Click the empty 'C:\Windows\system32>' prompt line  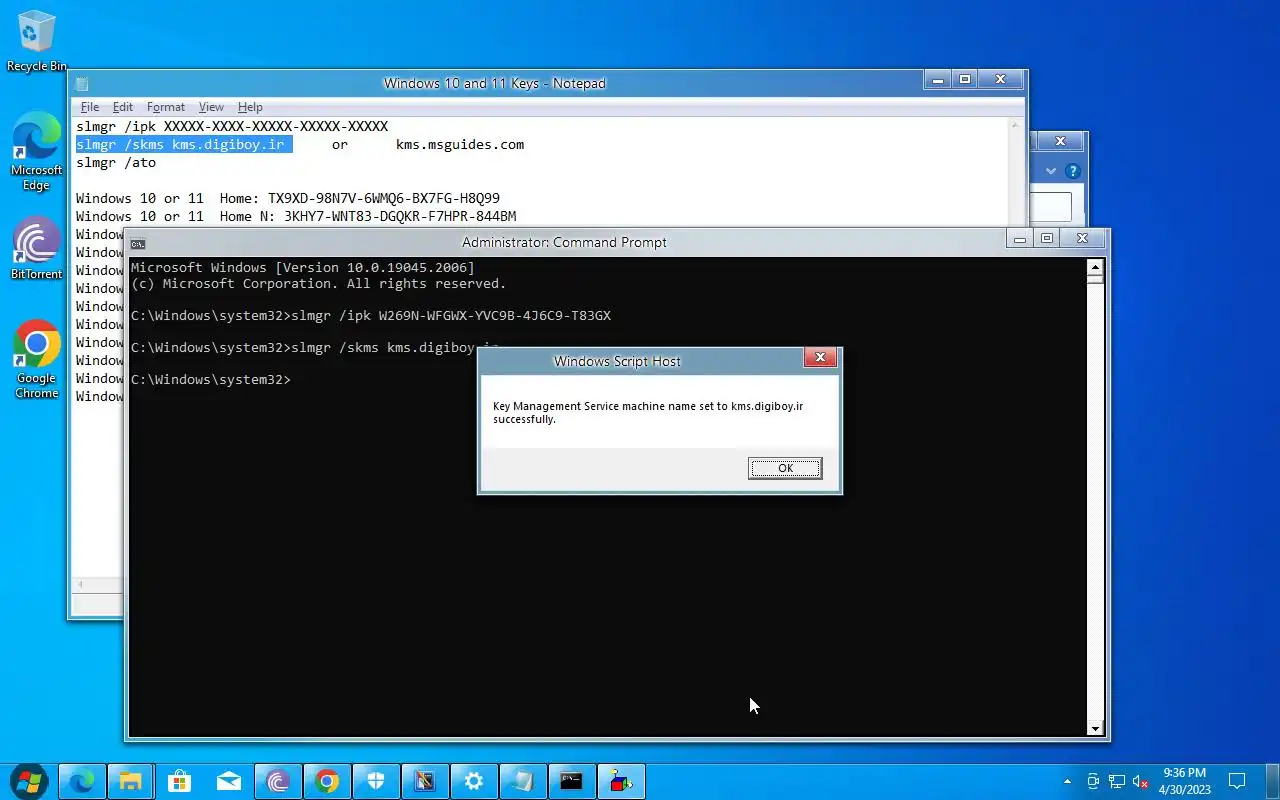coord(211,380)
